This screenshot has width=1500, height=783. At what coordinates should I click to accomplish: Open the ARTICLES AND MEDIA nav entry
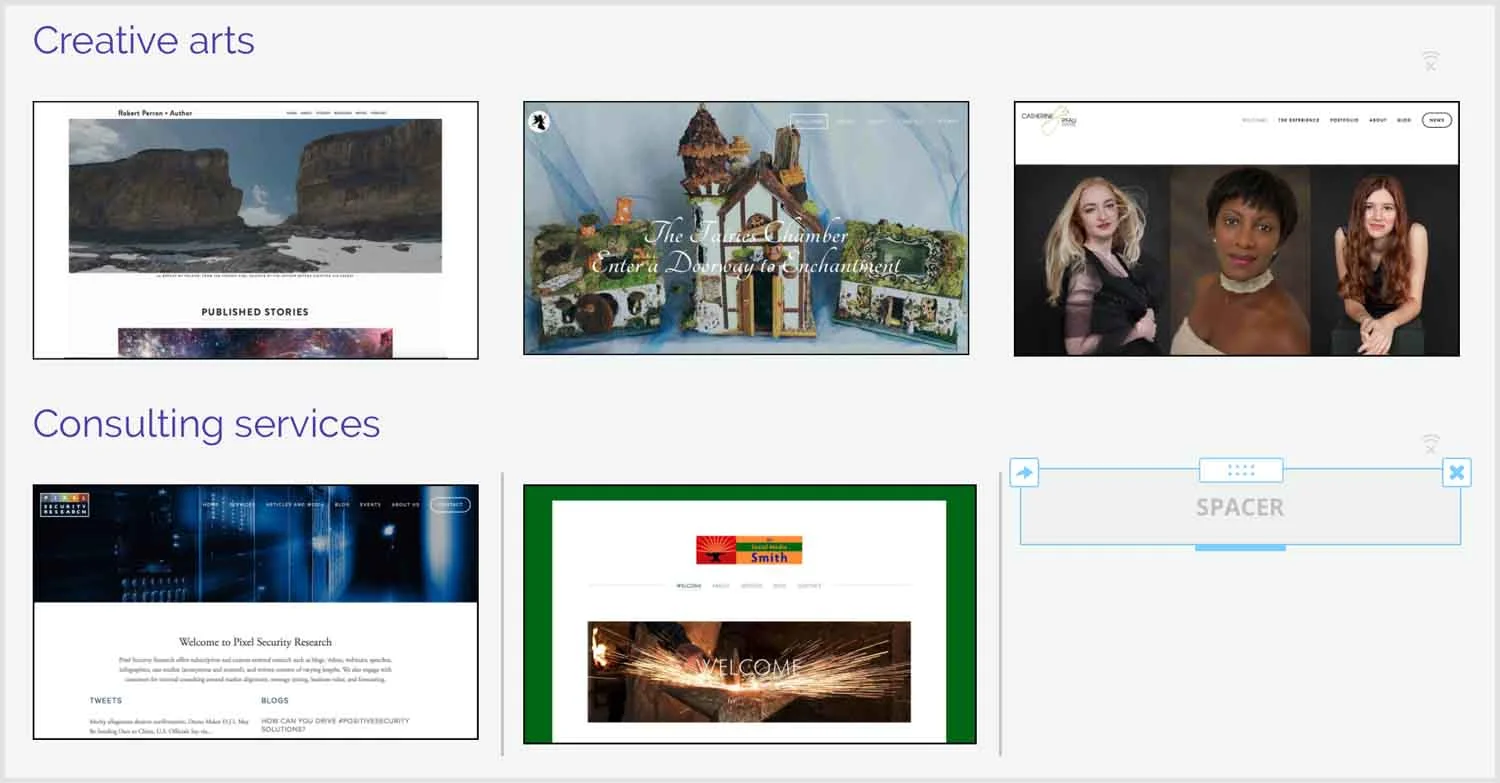294,505
